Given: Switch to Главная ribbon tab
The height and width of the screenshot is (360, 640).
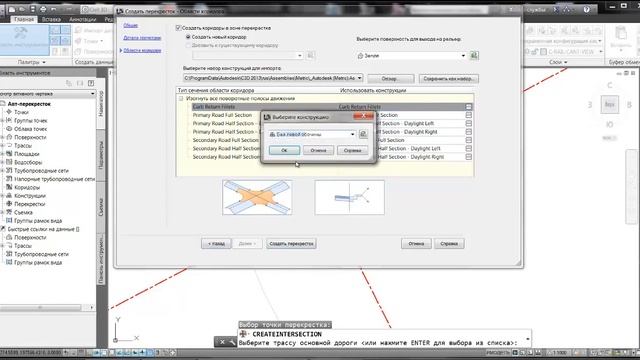Looking at the screenshot, I should click(24, 19).
